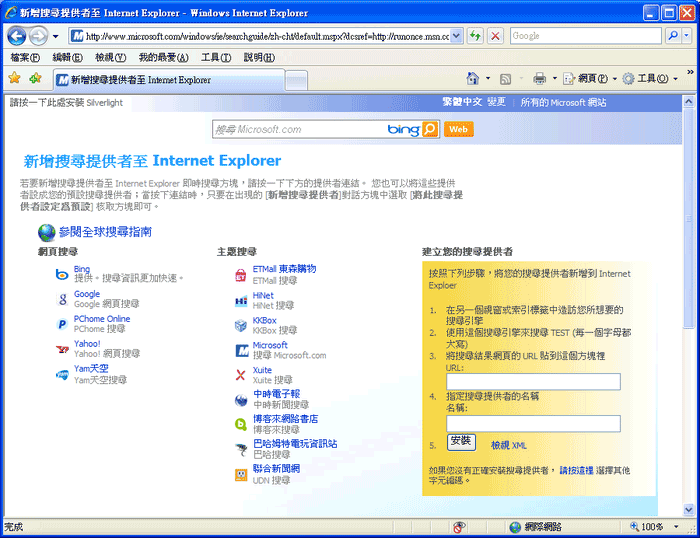Open the 工具(O) gear toolbar menu
700x538 pixels.
click(x=650, y=79)
